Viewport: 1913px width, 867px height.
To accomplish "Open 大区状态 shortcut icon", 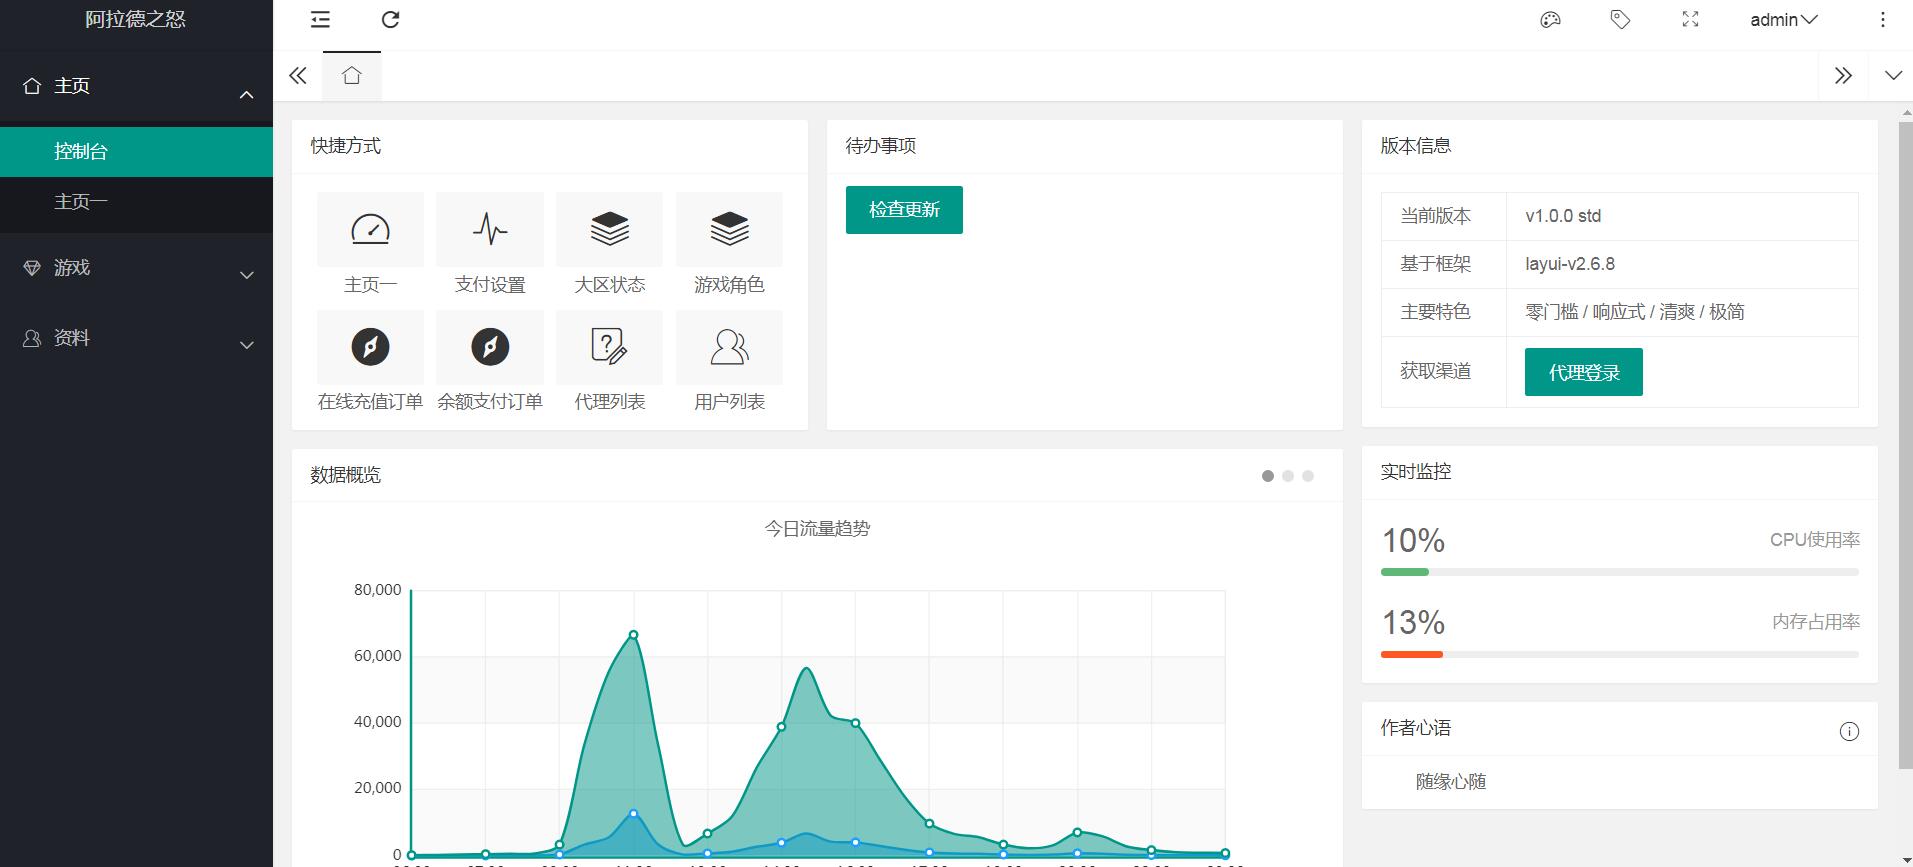I will pos(609,230).
